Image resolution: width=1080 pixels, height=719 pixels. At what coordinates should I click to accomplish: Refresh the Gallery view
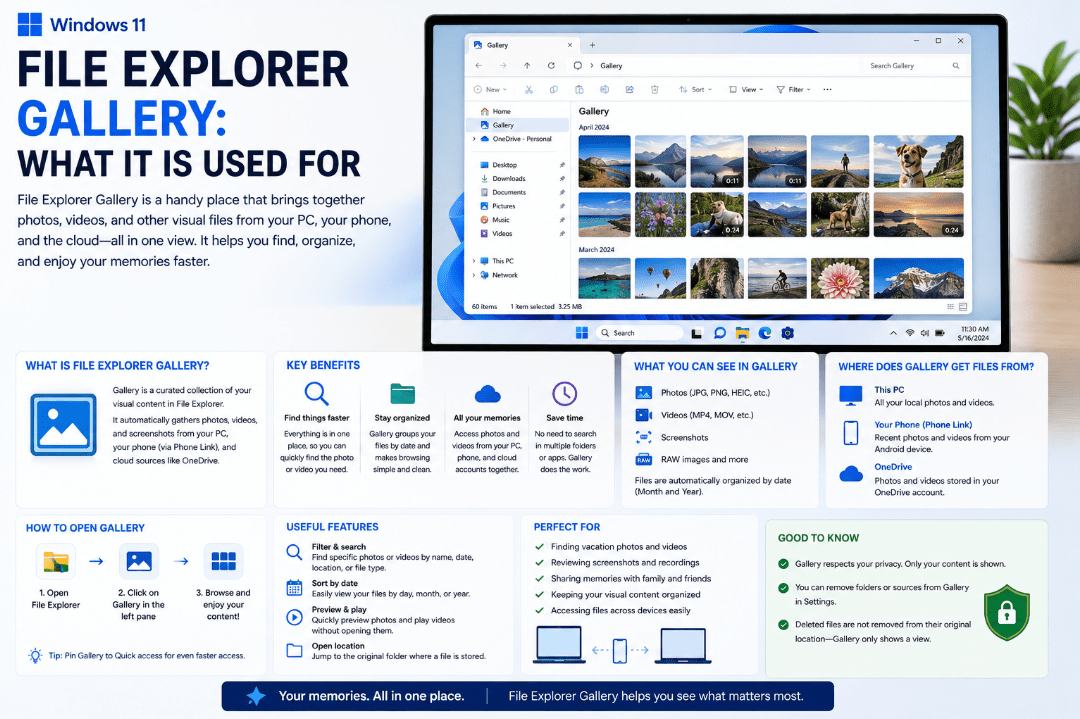551,65
